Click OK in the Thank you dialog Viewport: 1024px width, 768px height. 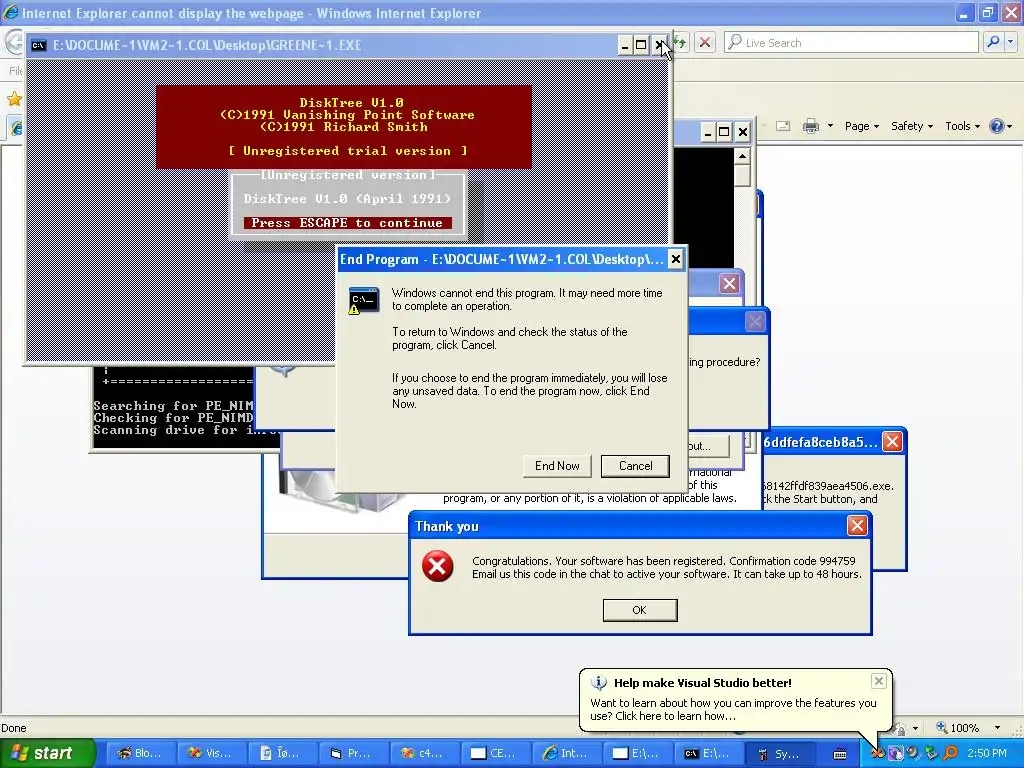pyautogui.click(x=639, y=610)
